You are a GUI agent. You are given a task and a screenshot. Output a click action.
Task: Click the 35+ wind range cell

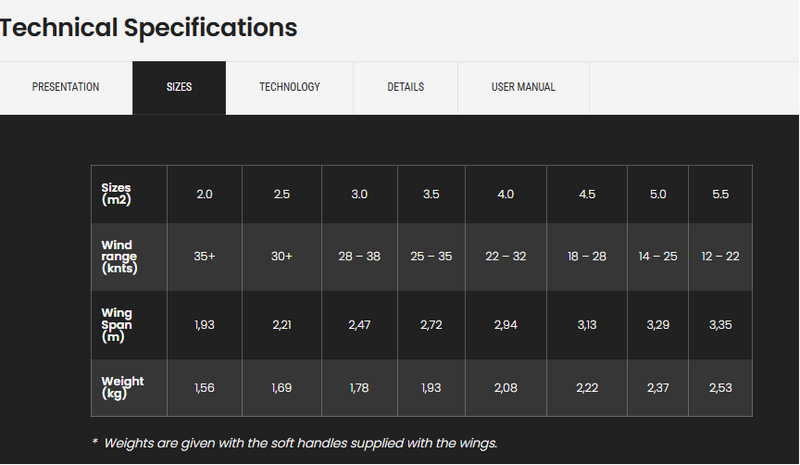pyautogui.click(x=204, y=256)
